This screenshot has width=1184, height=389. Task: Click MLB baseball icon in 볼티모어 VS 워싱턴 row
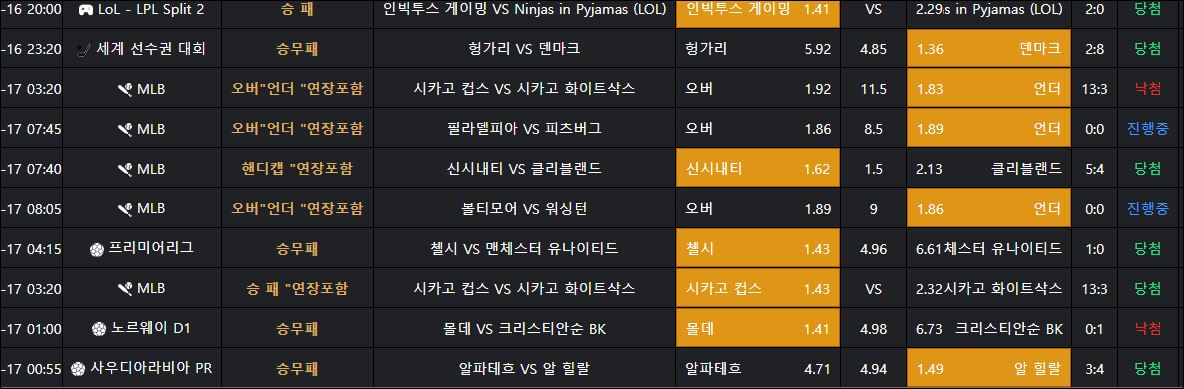[125, 209]
